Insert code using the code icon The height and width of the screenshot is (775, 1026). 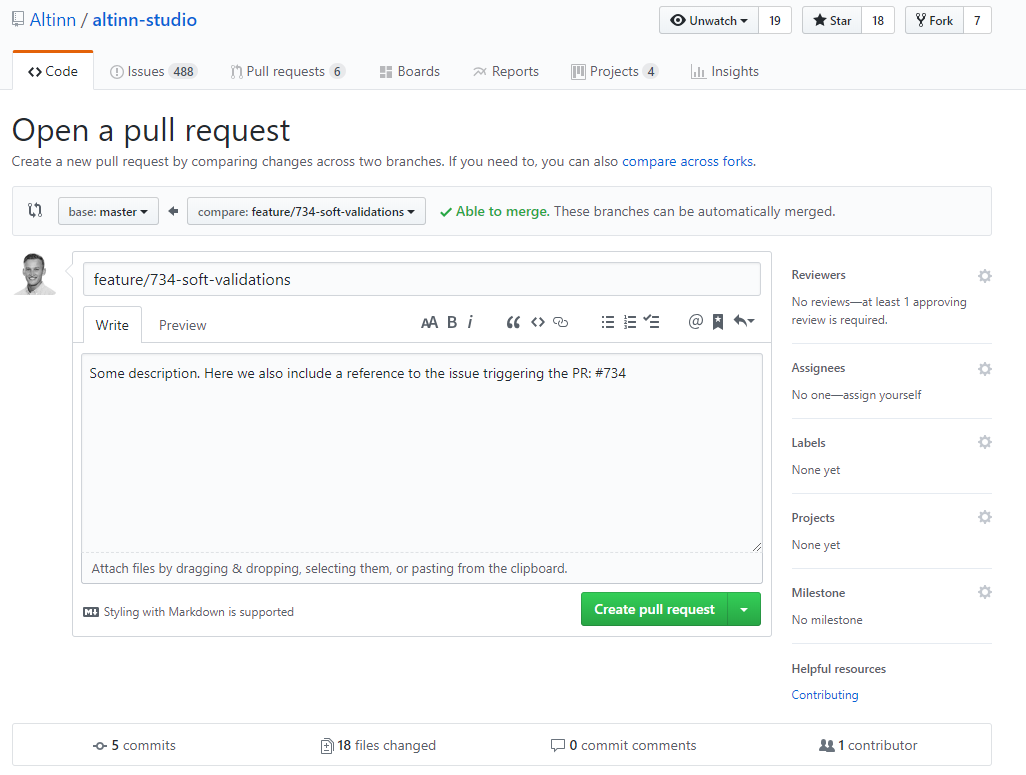click(x=538, y=322)
